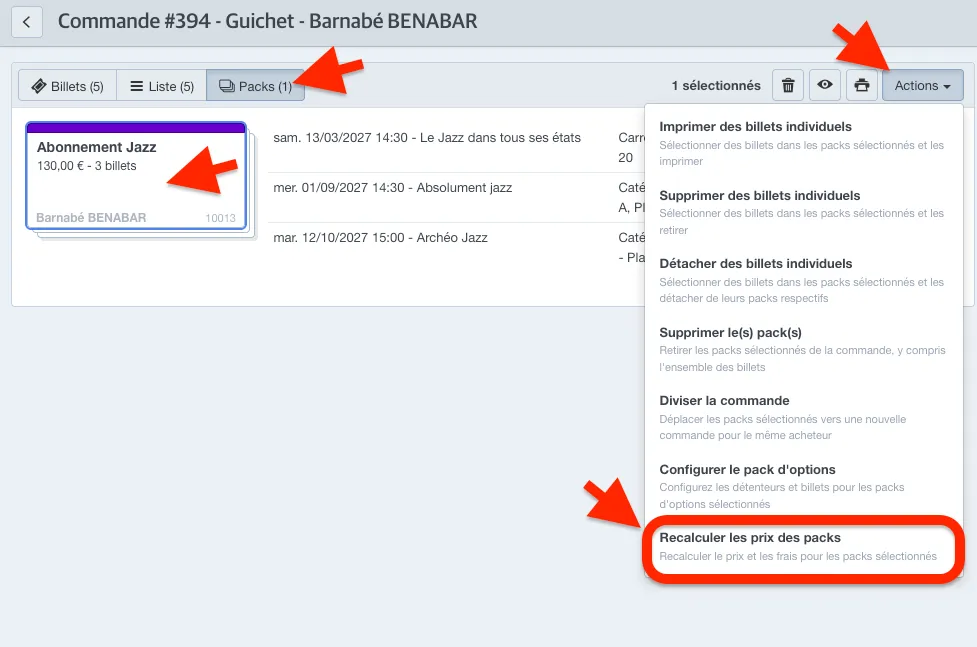The width and height of the screenshot is (977, 647).
Task: Click row Archéo Jazz 12/10/2027
Action: pos(456,247)
